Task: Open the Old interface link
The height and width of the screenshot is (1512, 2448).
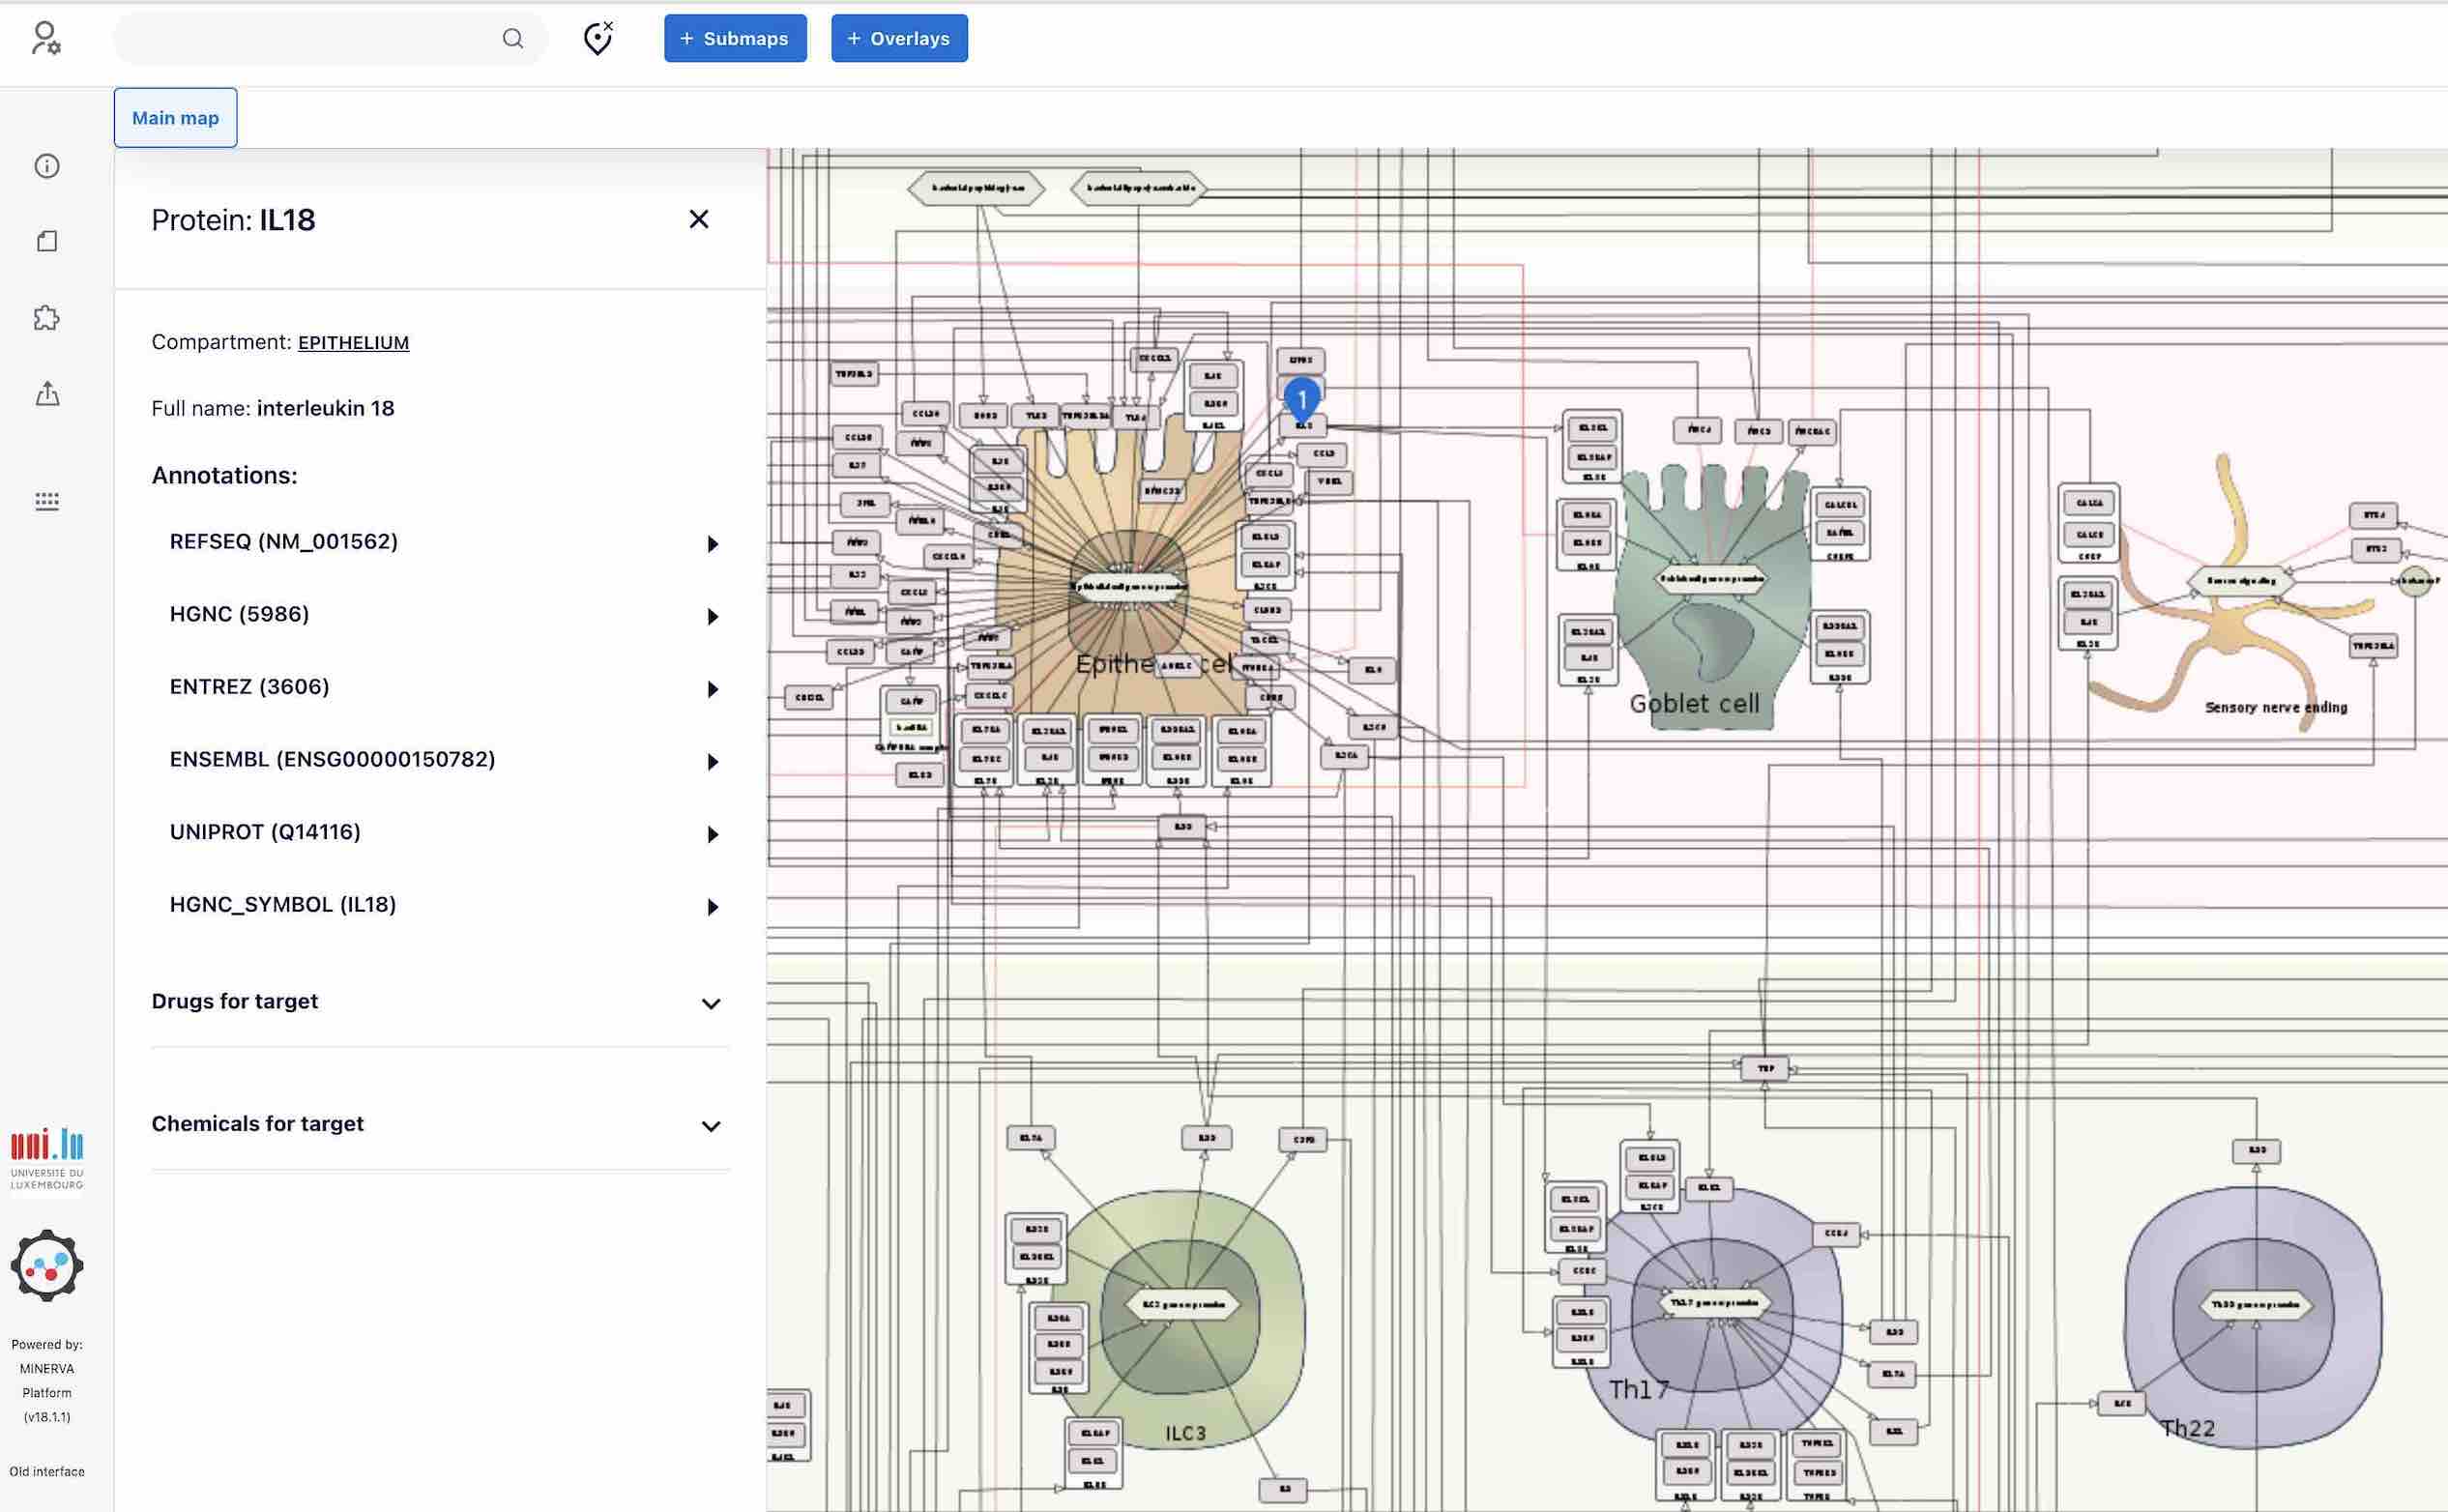Action: [x=46, y=1471]
